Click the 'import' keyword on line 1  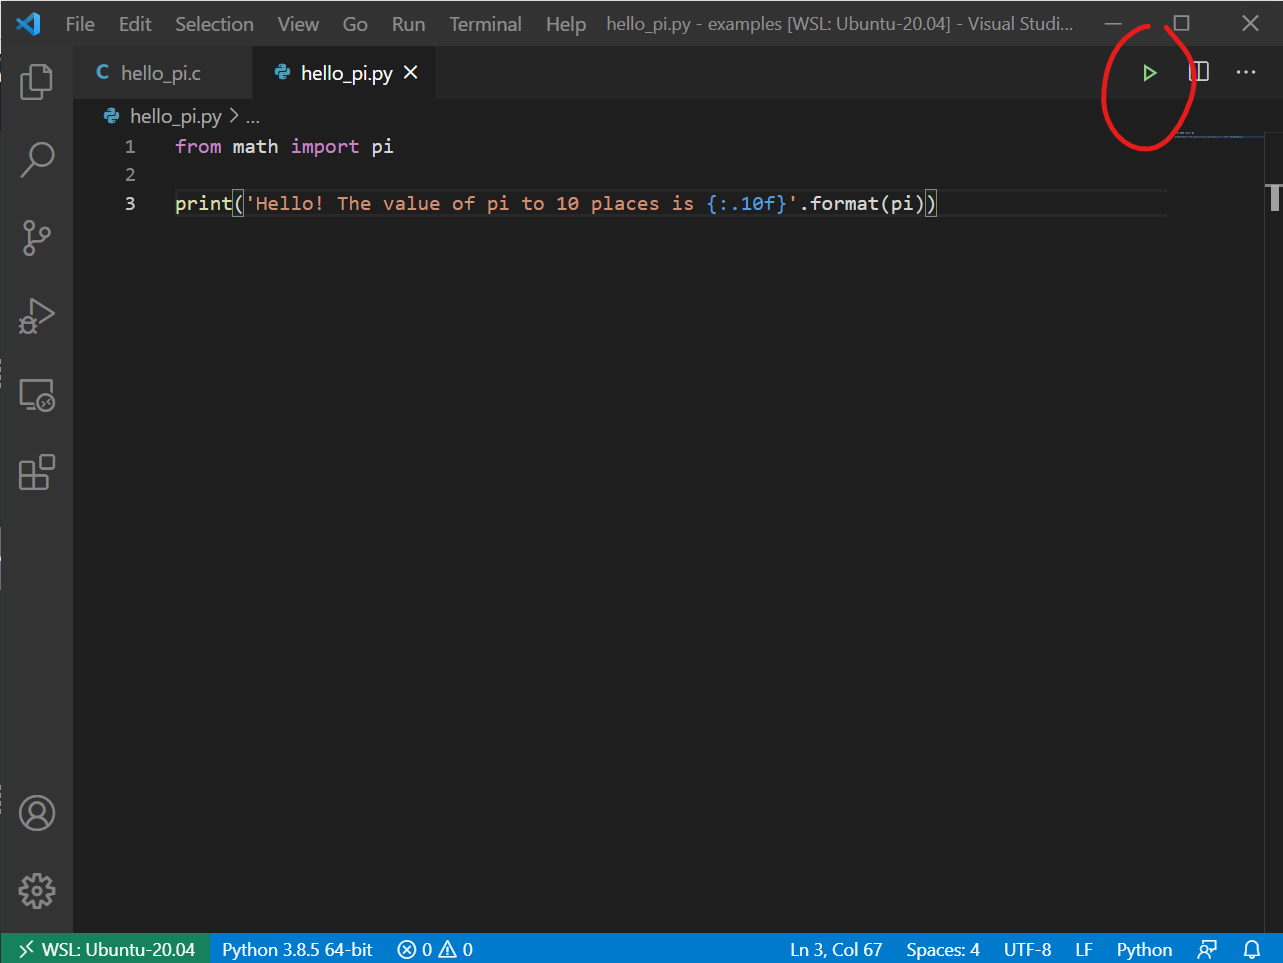[x=325, y=147]
